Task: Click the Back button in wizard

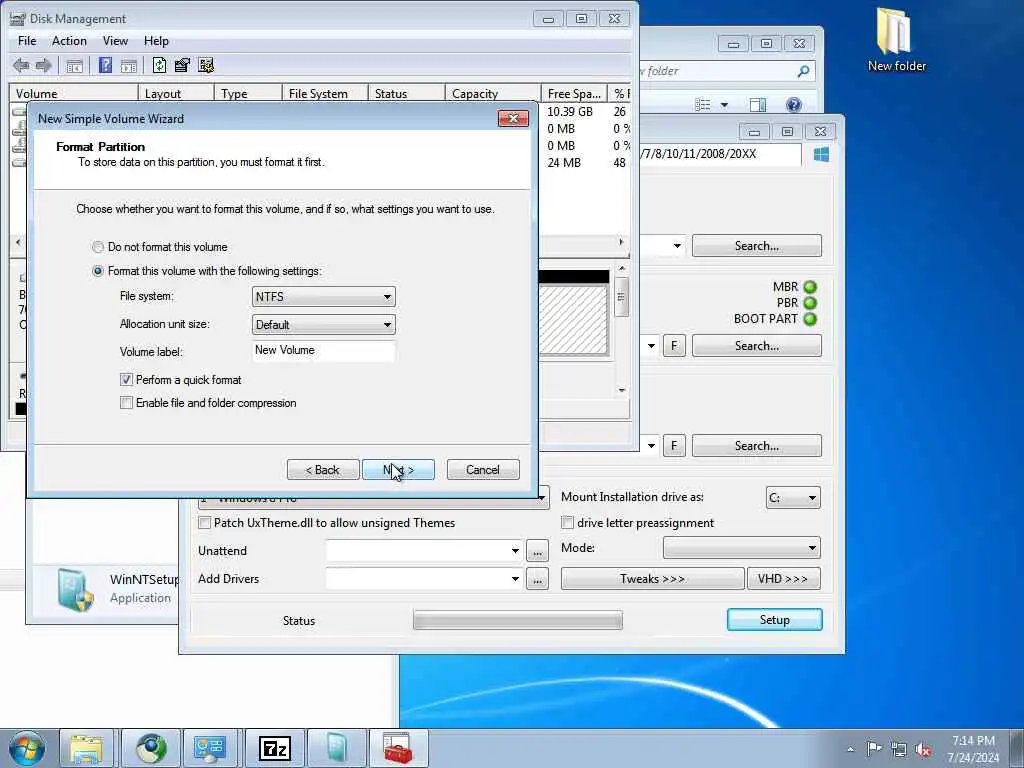Action: tap(323, 470)
